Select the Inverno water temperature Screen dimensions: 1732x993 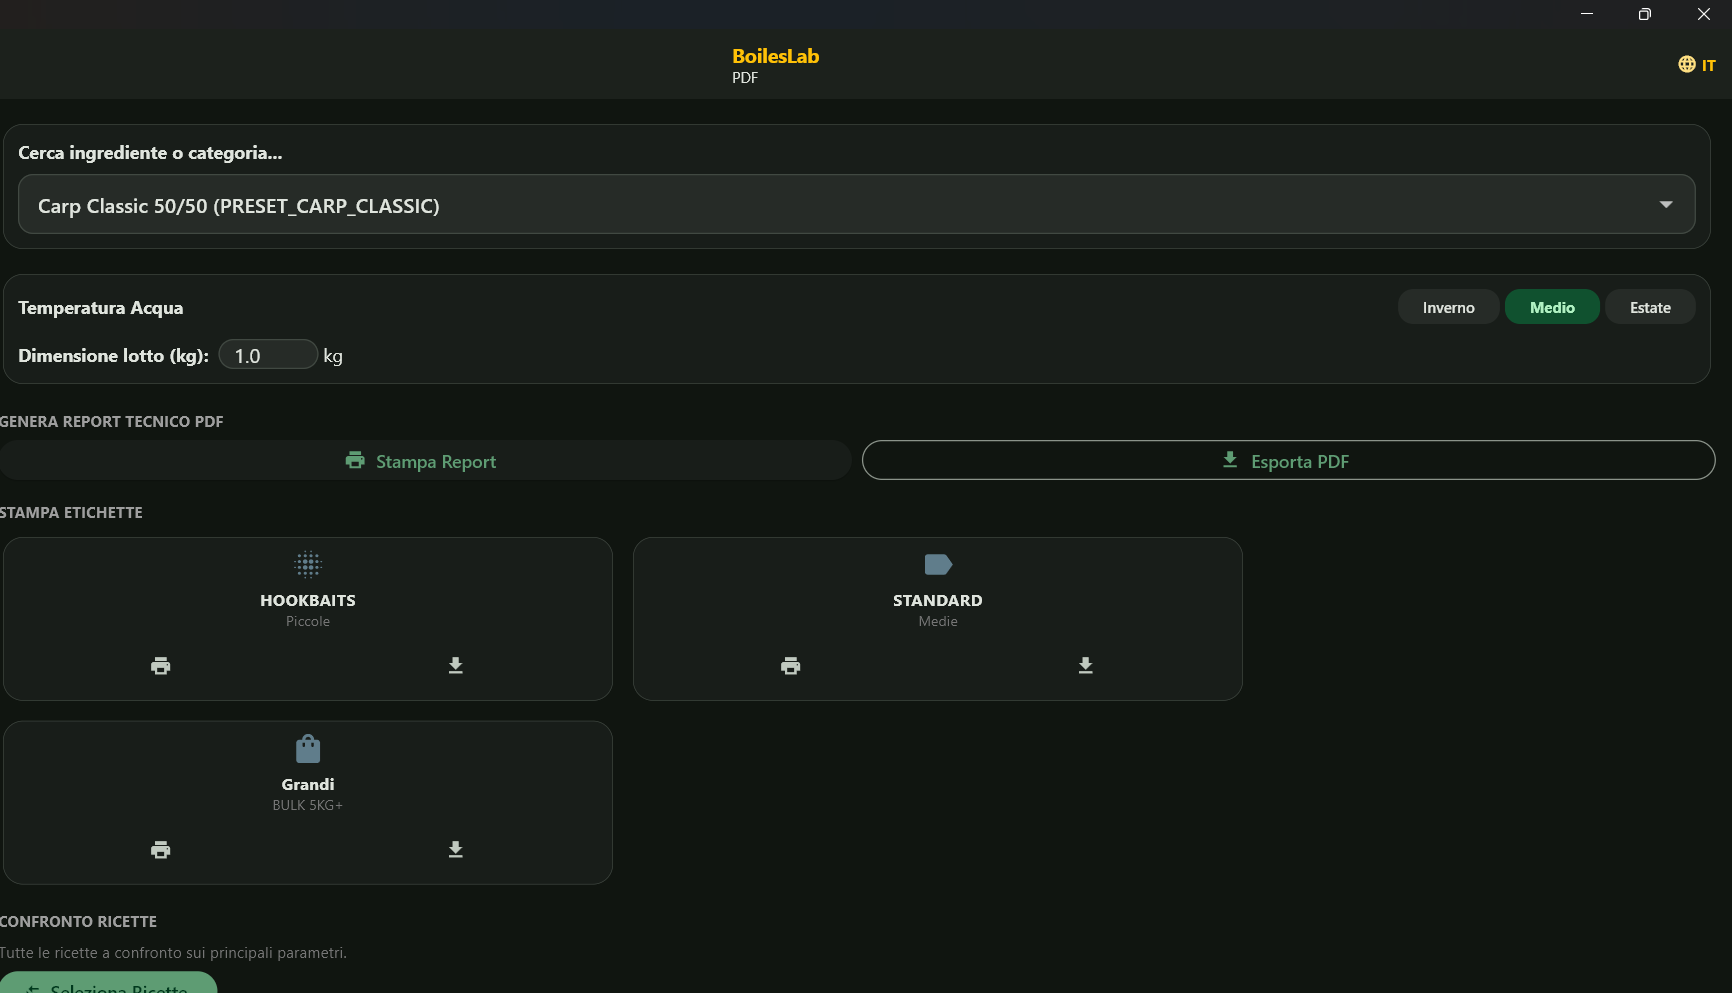(1448, 307)
